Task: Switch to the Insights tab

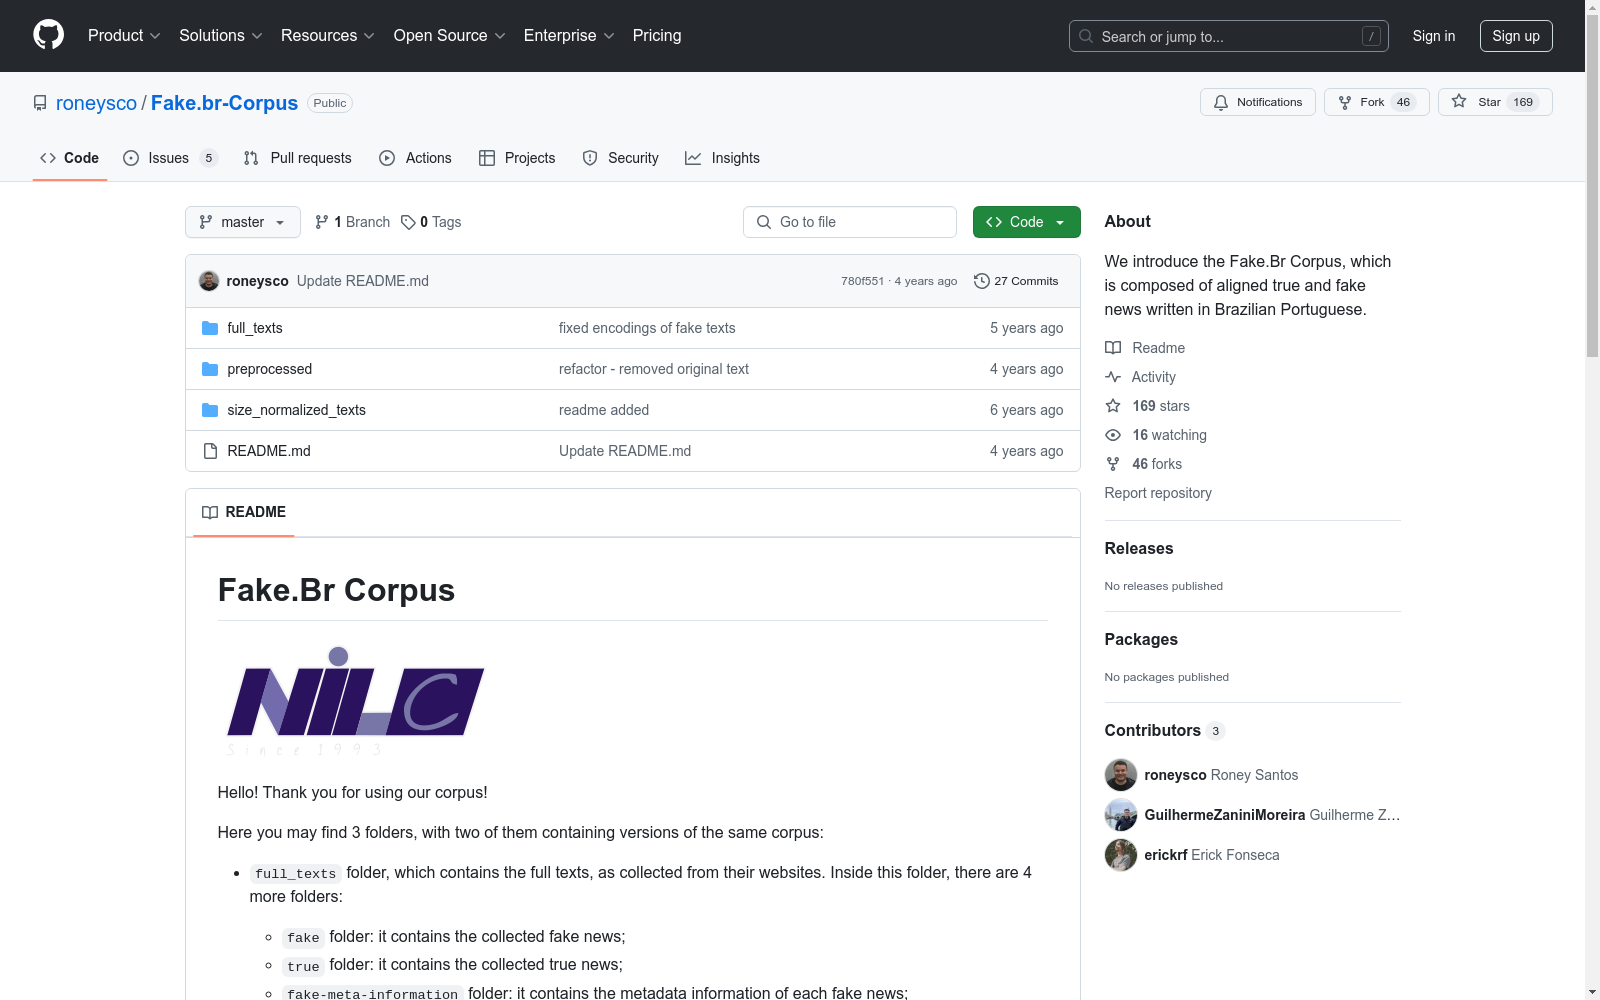Action: 722,158
